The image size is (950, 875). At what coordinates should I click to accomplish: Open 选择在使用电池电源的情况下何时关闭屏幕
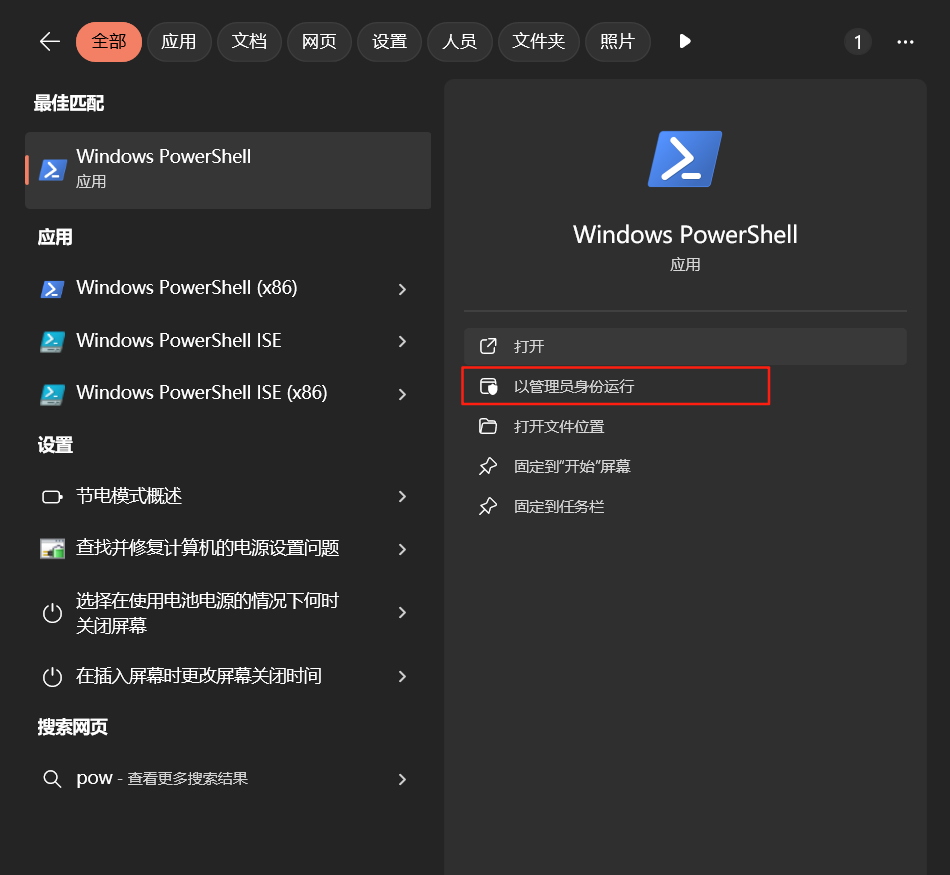pos(228,613)
